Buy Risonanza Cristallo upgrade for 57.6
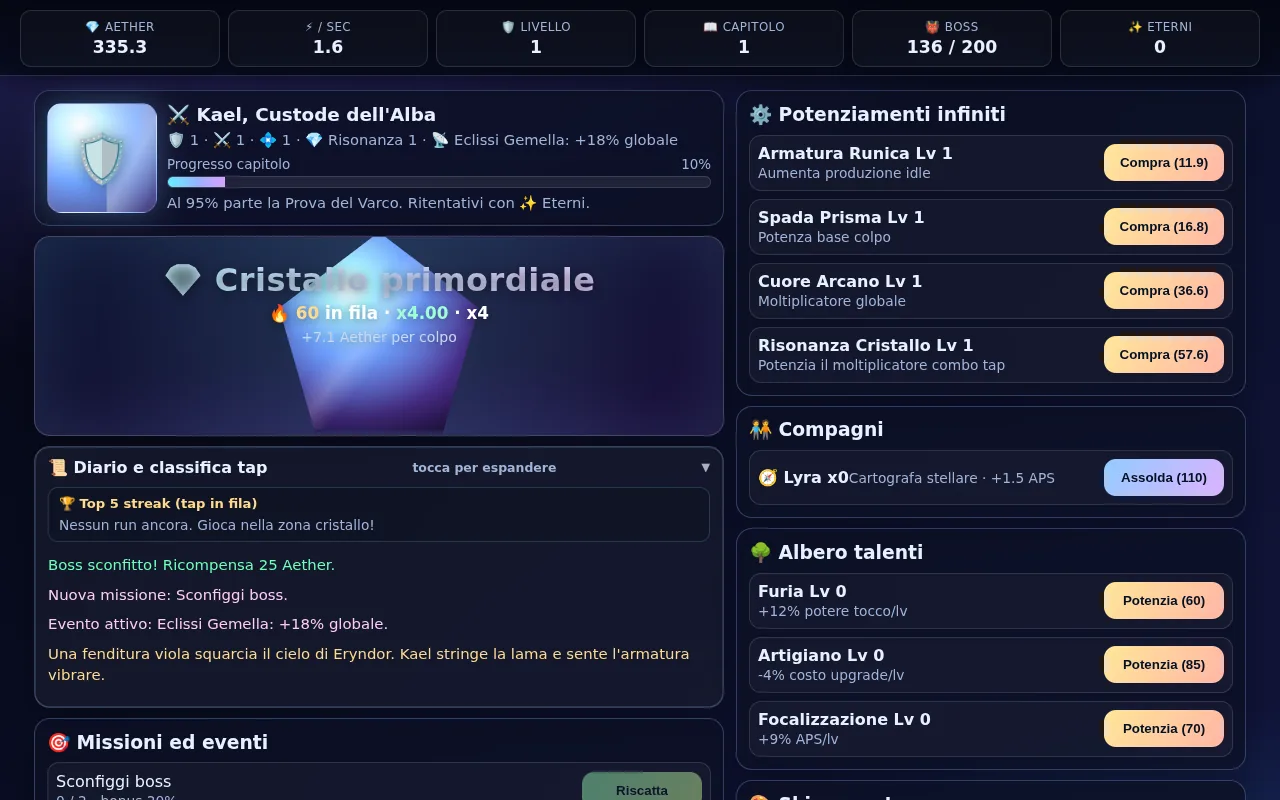The height and width of the screenshot is (800, 1280). (1163, 355)
